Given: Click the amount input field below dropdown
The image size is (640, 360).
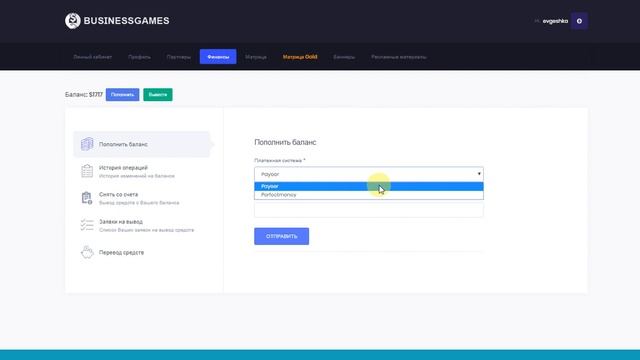Looking at the screenshot, I should pos(369,210).
